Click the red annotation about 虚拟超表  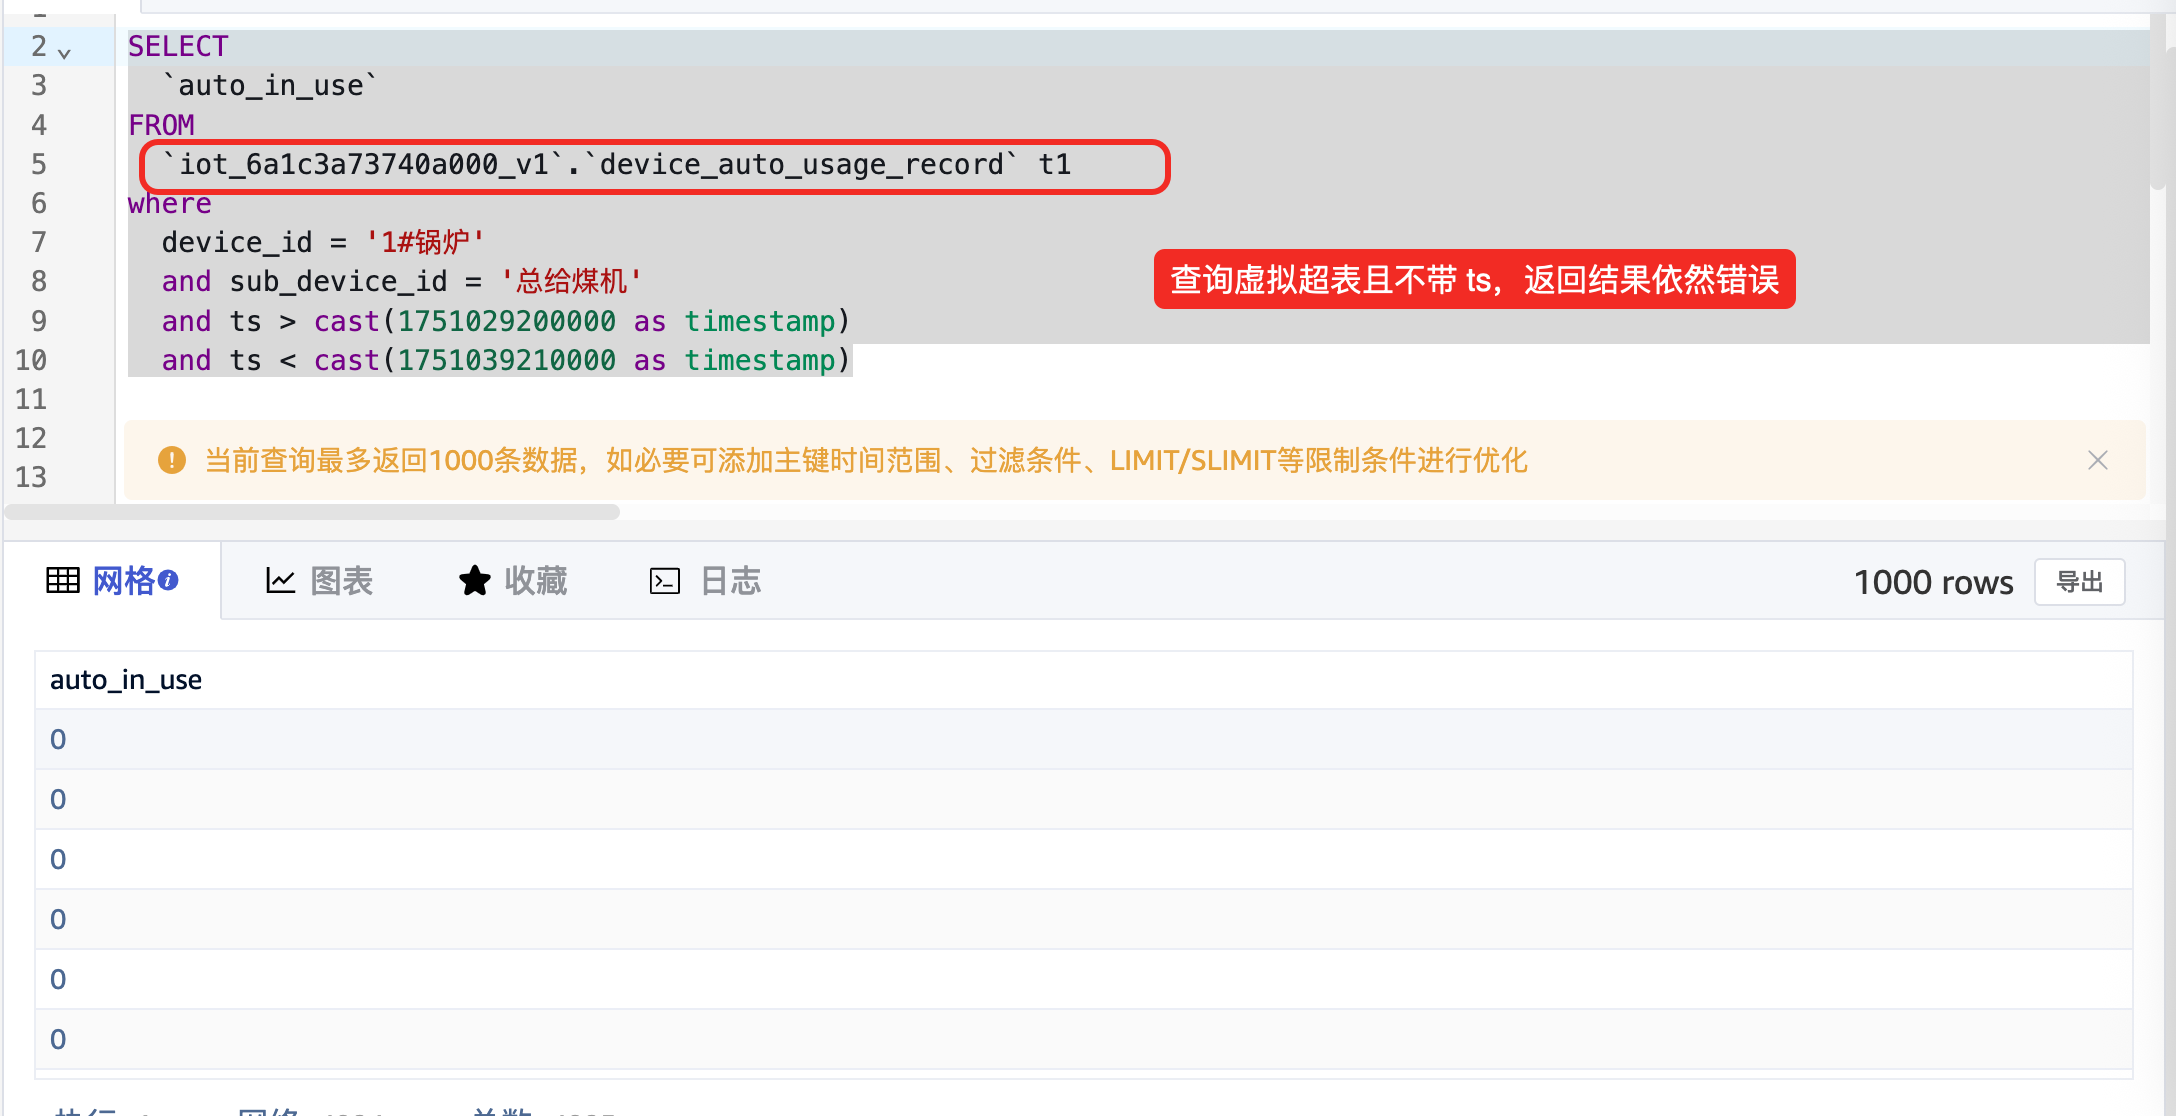coord(1474,280)
